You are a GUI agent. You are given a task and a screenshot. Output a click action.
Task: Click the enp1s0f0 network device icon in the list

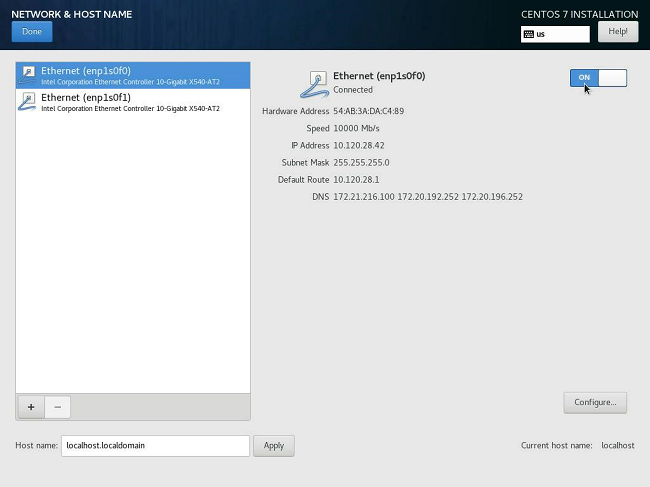(28, 75)
